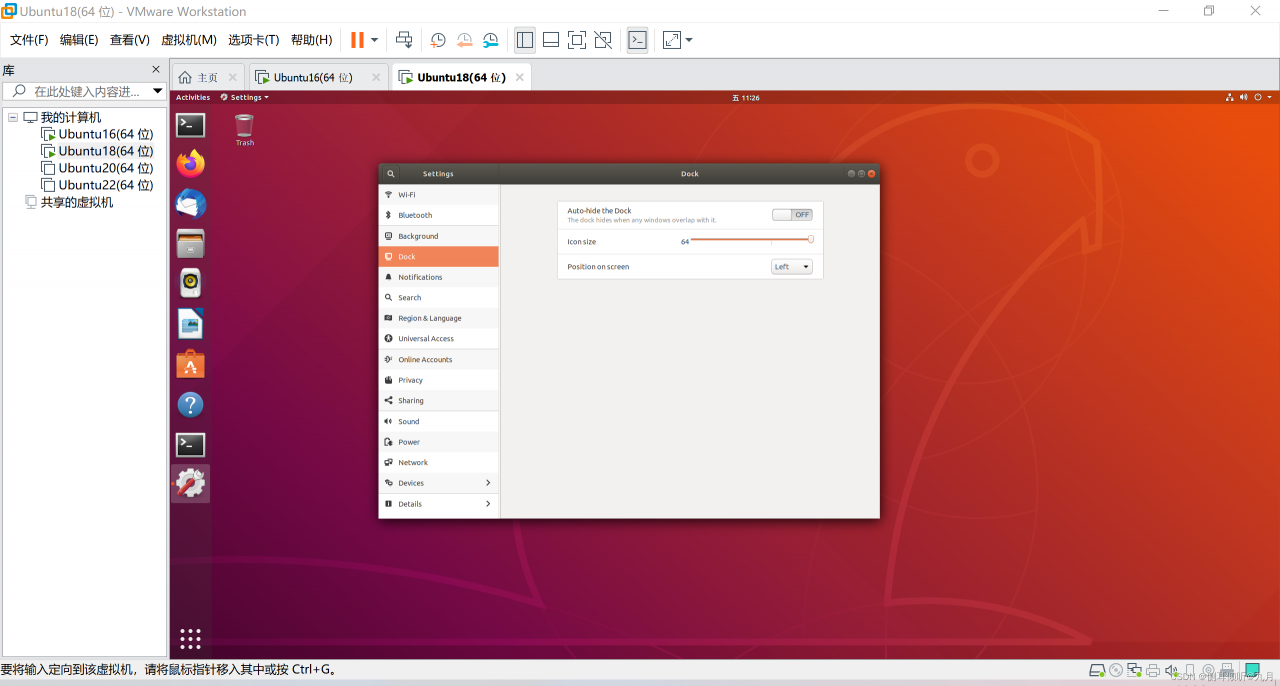Click the Trash icon on desktop

tap(245, 129)
